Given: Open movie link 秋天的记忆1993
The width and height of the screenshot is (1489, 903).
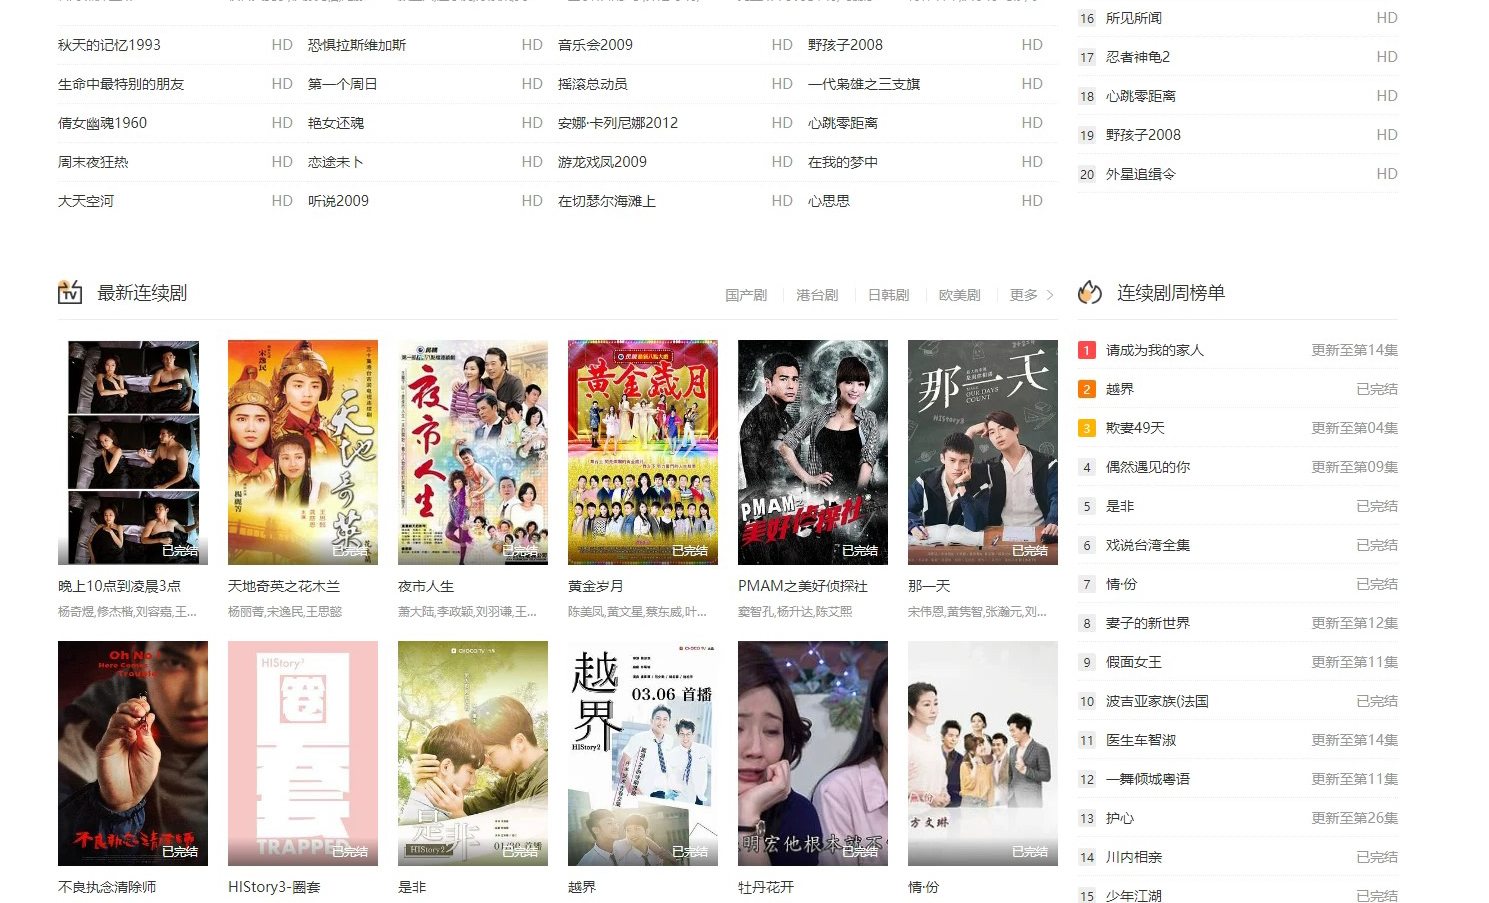Looking at the screenshot, I should pos(109,45).
